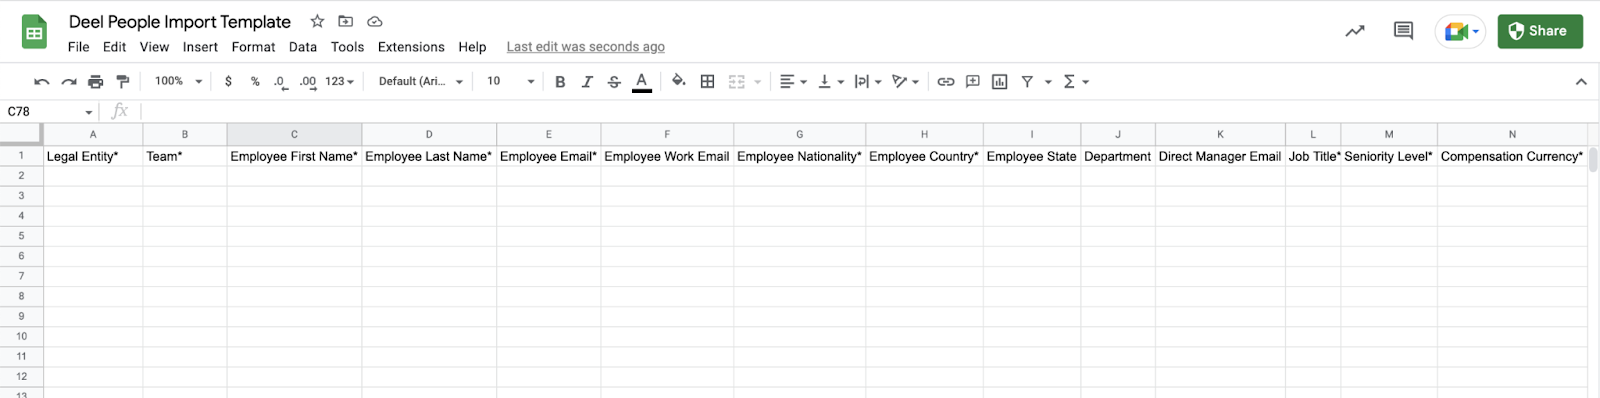This screenshot has height=398, width=1600.
Task: Open the Format menu
Action: click(253, 47)
